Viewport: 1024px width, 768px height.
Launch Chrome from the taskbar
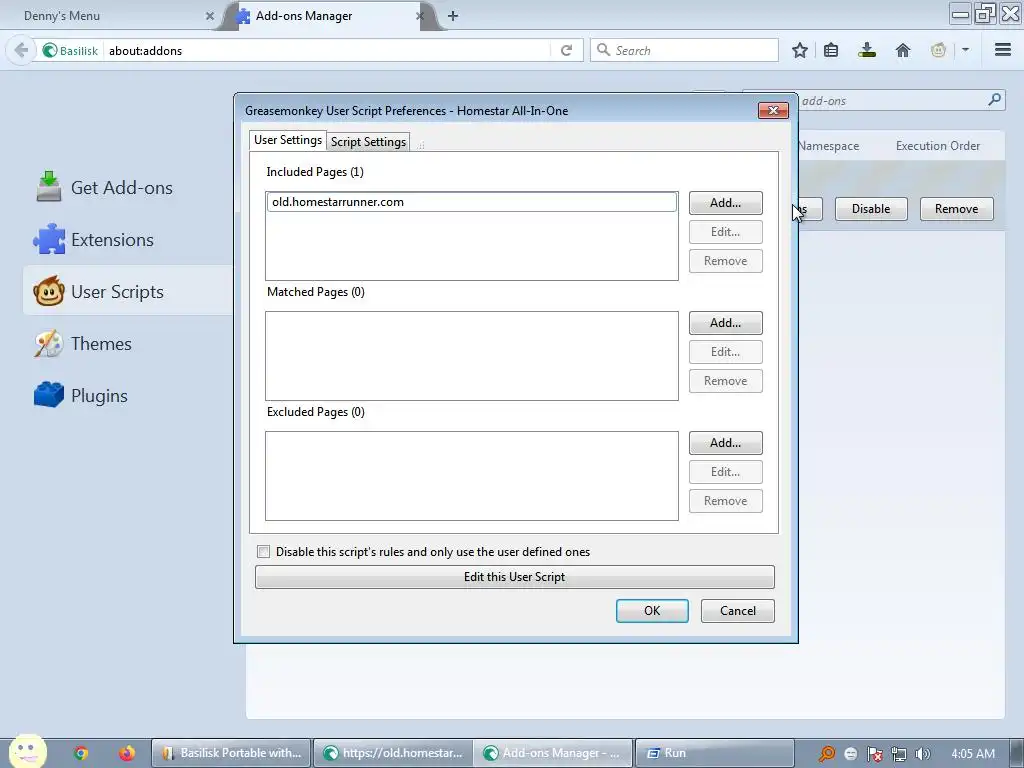[x=81, y=753]
